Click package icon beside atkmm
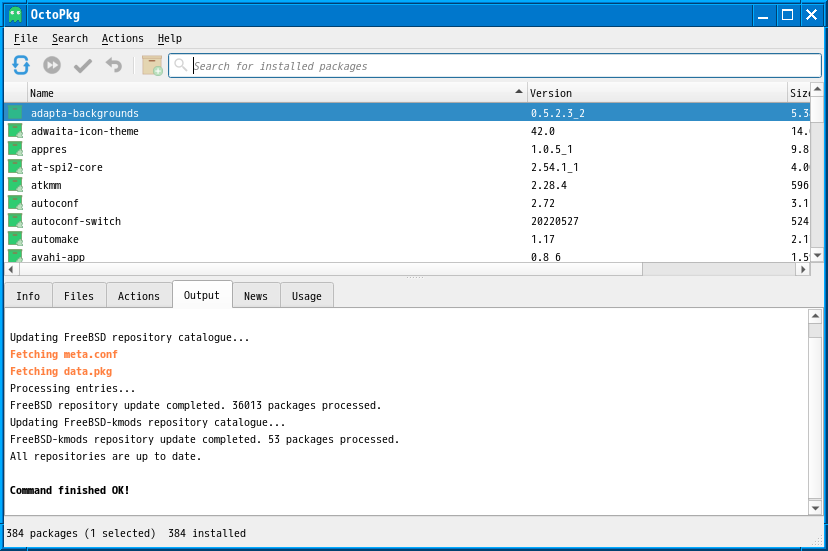Image resolution: width=828 pixels, height=551 pixels. tap(15, 184)
